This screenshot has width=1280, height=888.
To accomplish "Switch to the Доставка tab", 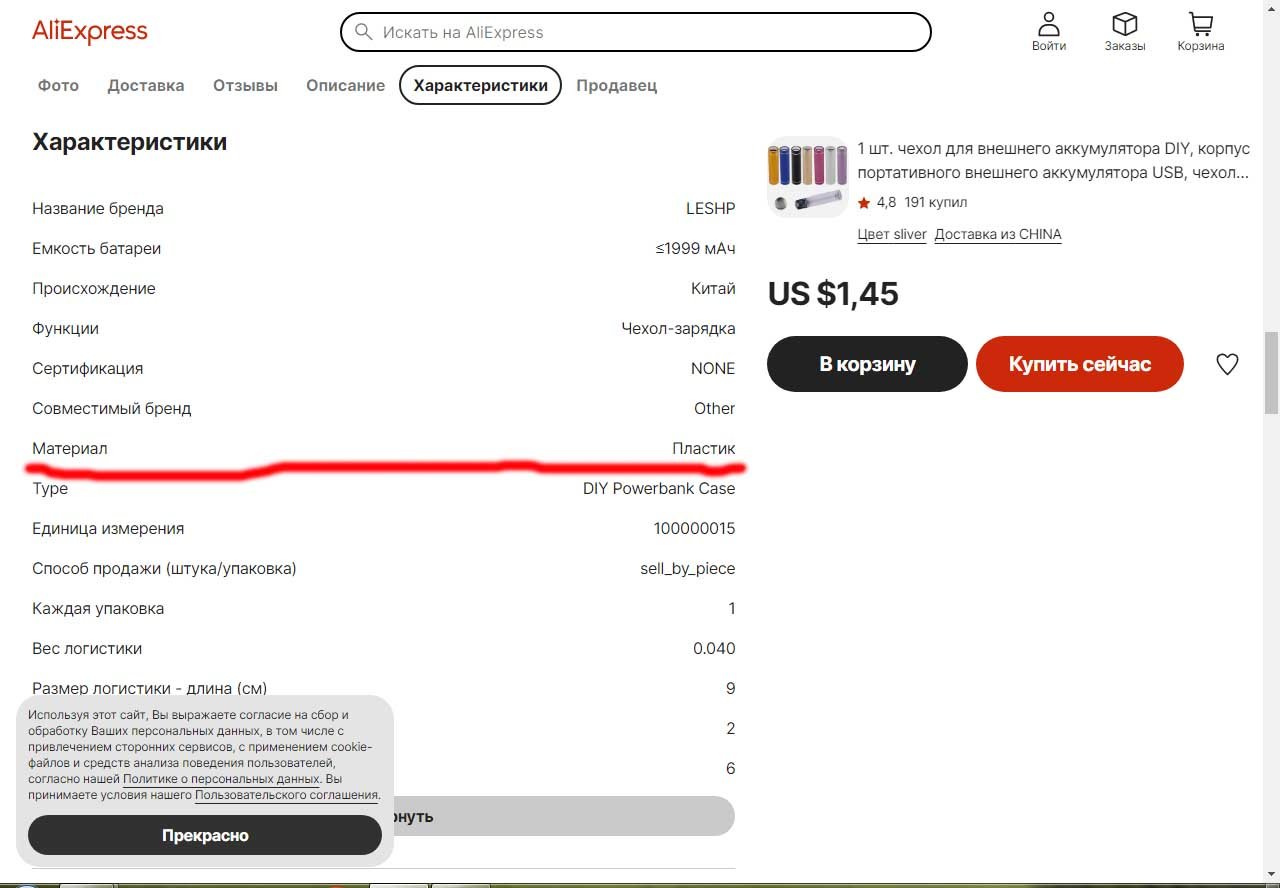I will coord(146,85).
